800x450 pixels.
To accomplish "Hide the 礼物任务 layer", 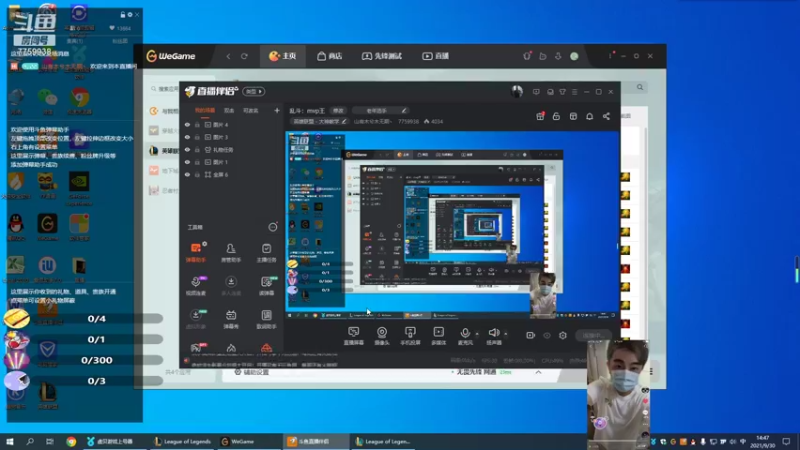I will click(x=187, y=149).
